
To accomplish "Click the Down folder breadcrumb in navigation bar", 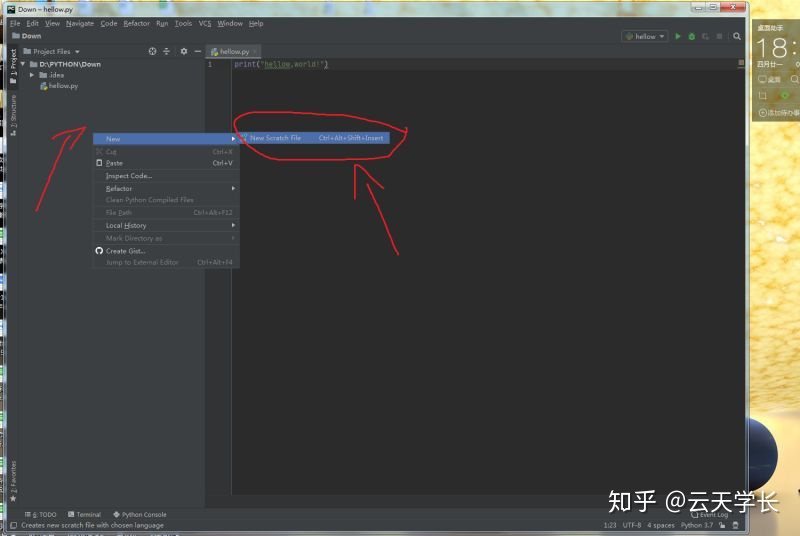I will (x=27, y=36).
